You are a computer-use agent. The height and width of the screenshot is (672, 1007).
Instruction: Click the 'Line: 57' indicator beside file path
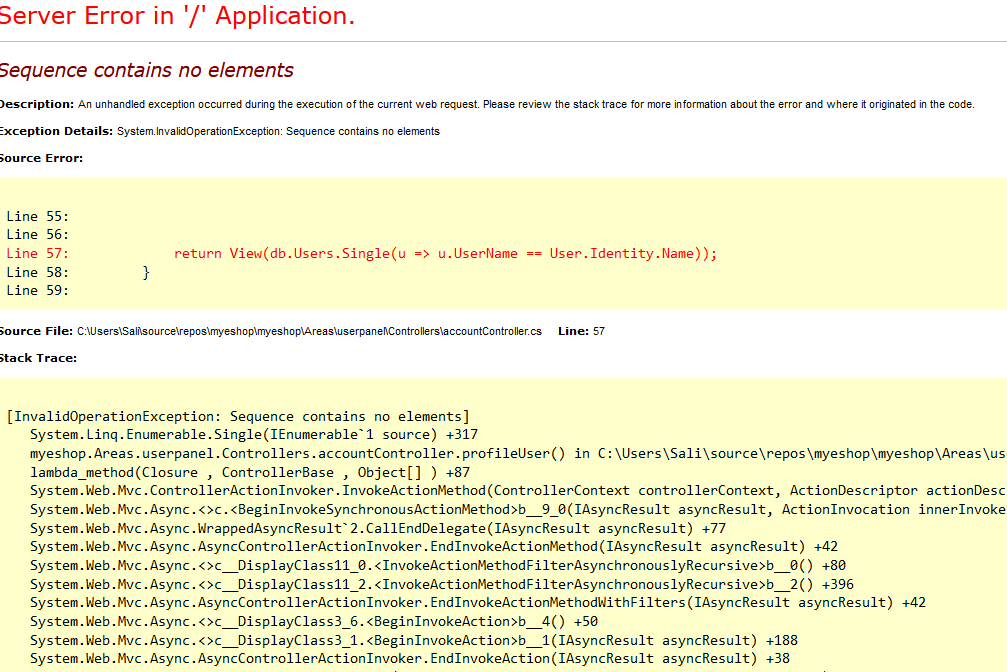[581, 331]
